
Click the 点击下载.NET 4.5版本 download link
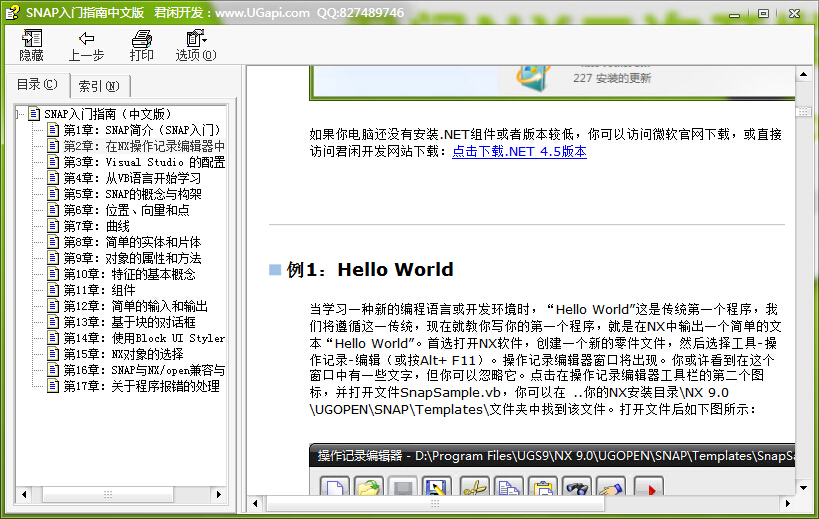519,152
